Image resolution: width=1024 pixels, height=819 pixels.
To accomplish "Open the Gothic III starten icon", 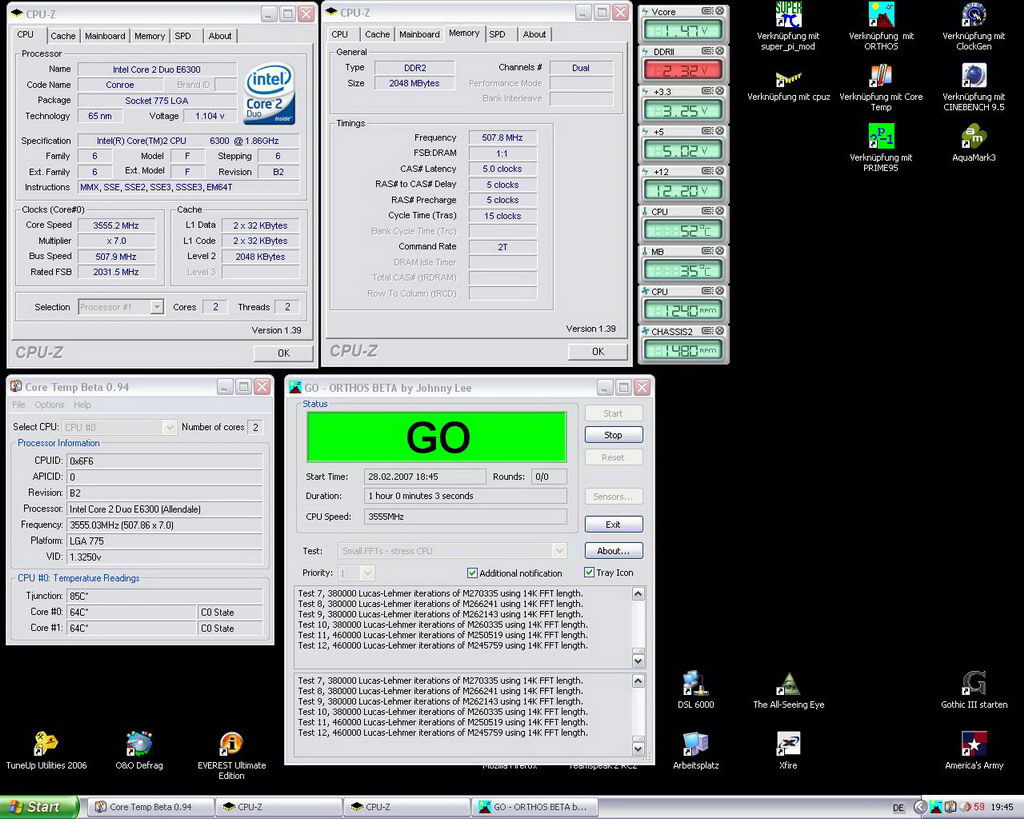I will tap(974, 690).
